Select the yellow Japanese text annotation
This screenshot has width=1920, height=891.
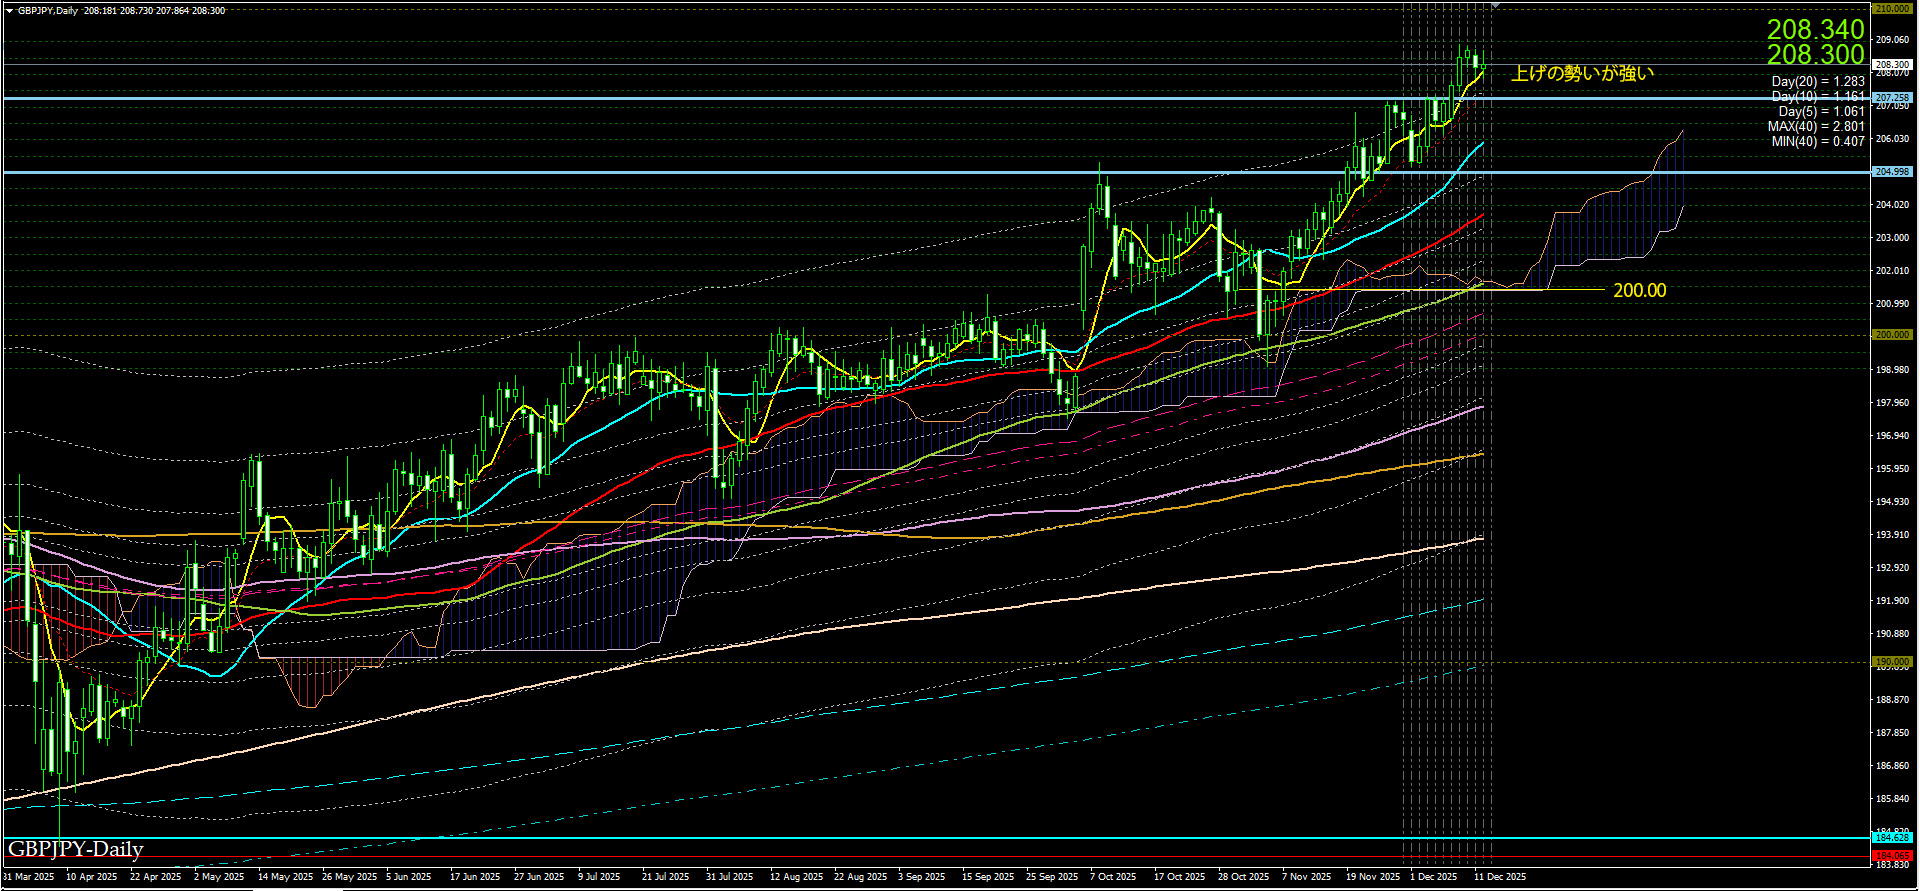pos(1582,73)
